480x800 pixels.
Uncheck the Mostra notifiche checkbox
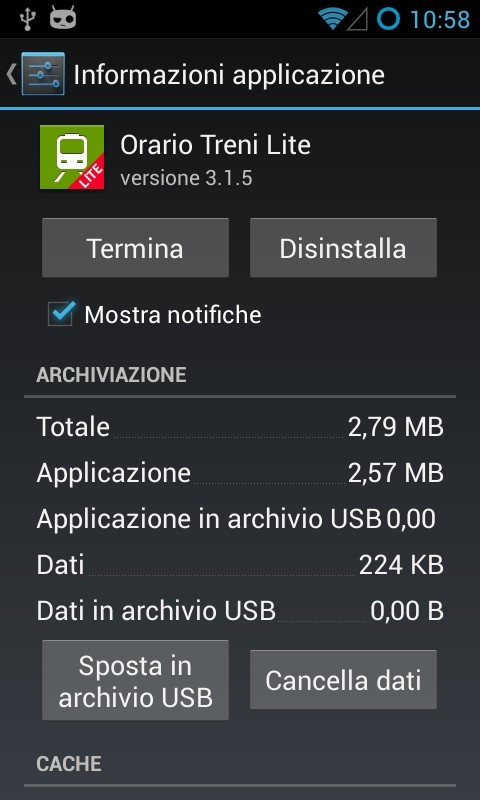tap(61, 313)
